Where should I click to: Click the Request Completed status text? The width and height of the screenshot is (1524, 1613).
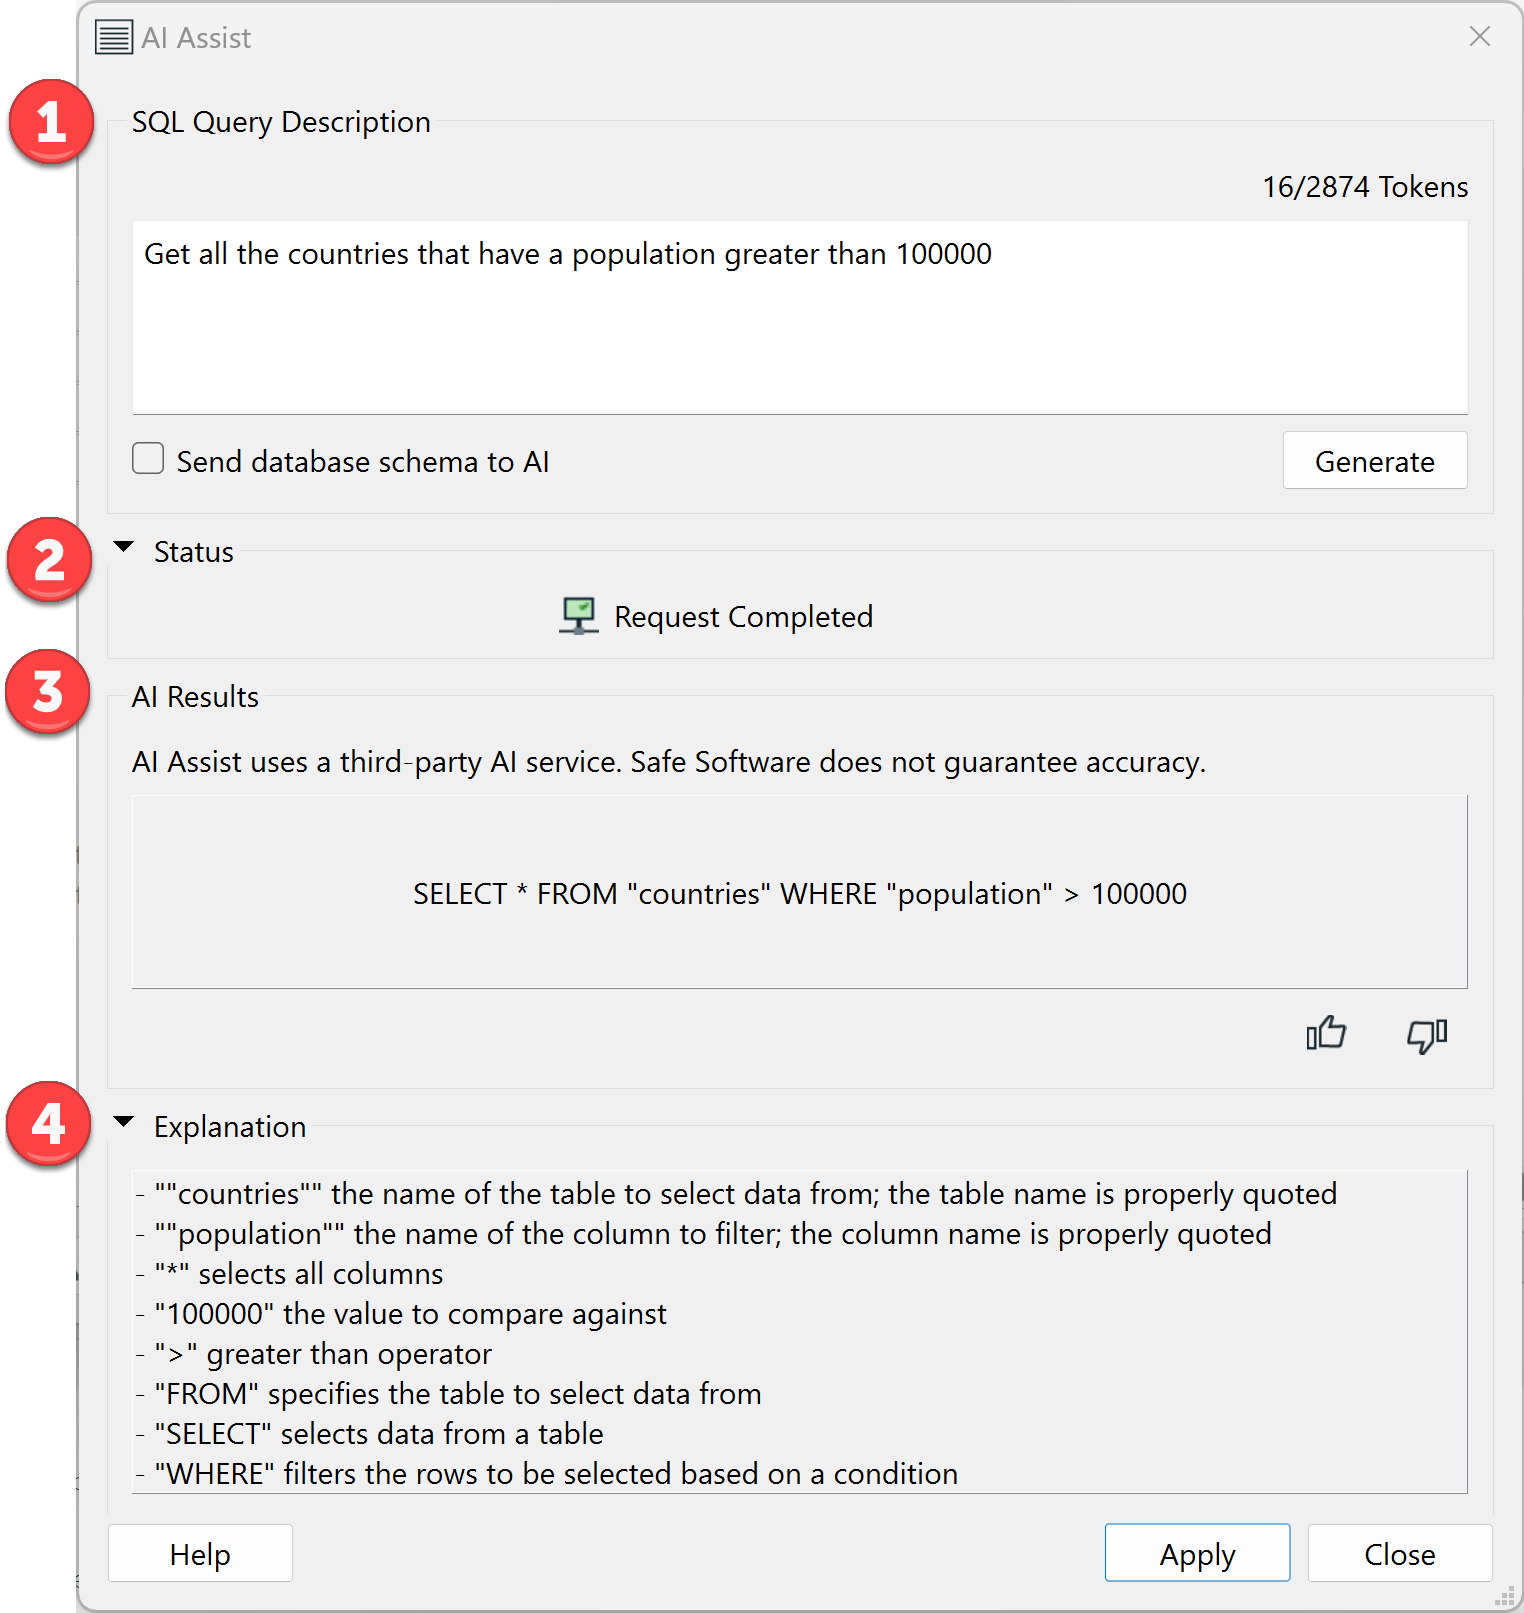click(x=742, y=616)
